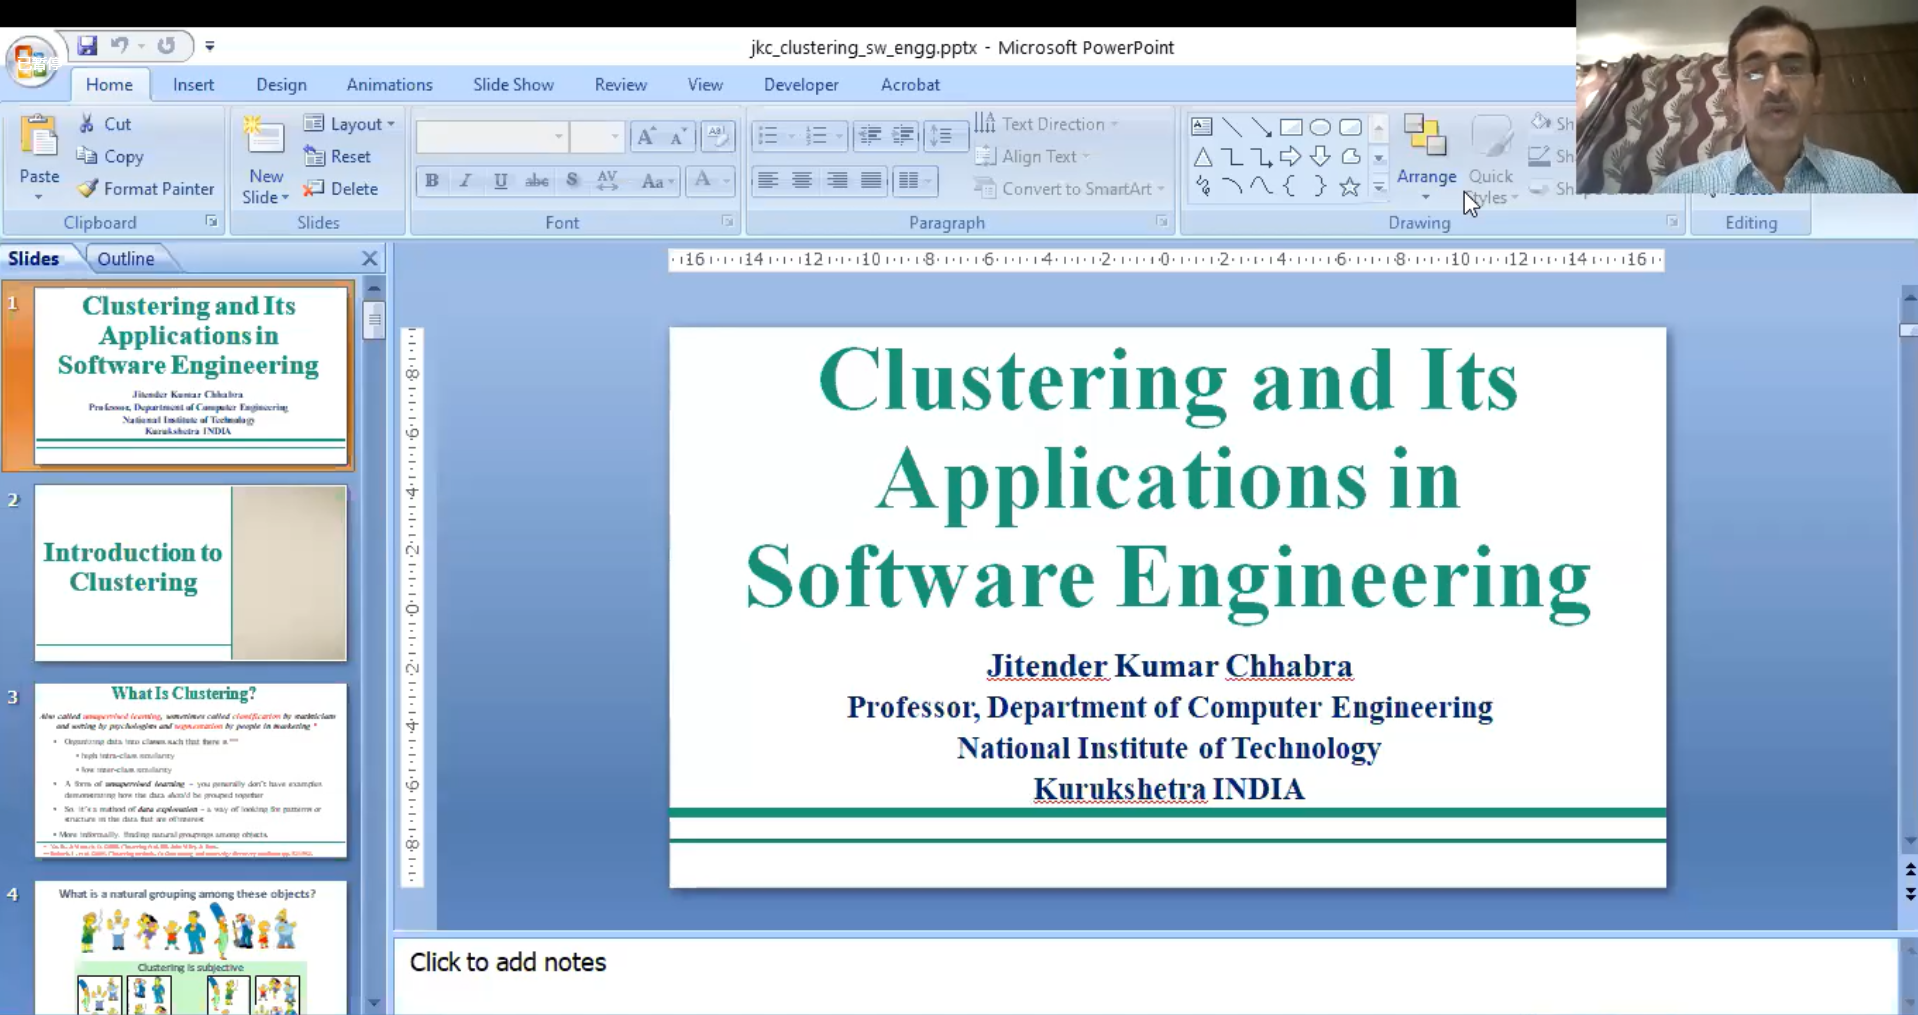Screen dimensions: 1918x1015
Task: Undo the last action
Action: click(x=120, y=46)
